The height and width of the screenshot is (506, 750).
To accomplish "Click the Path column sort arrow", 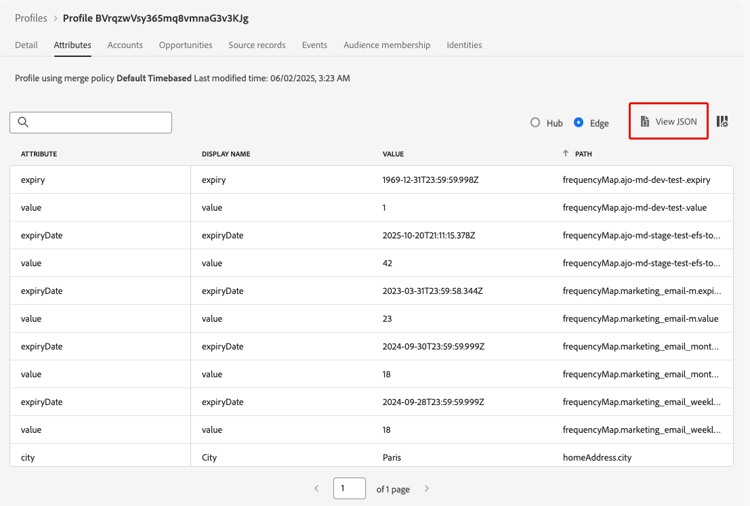I will point(565,154).
